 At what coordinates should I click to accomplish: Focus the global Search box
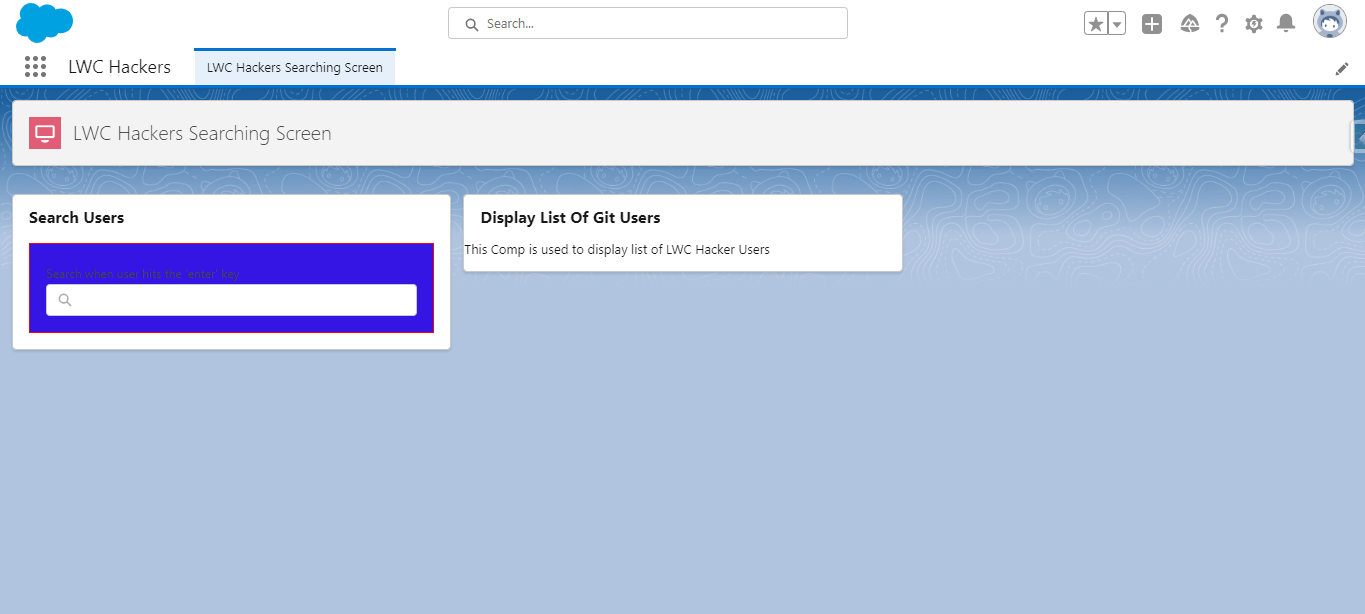point(648,23)
